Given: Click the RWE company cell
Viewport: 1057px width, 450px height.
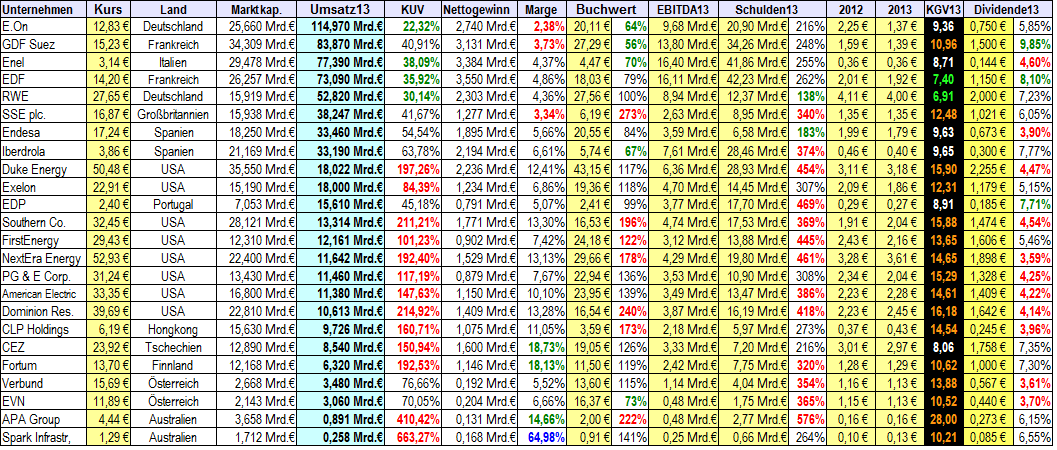Looking at the screenshot, I should tap(44, 97).
